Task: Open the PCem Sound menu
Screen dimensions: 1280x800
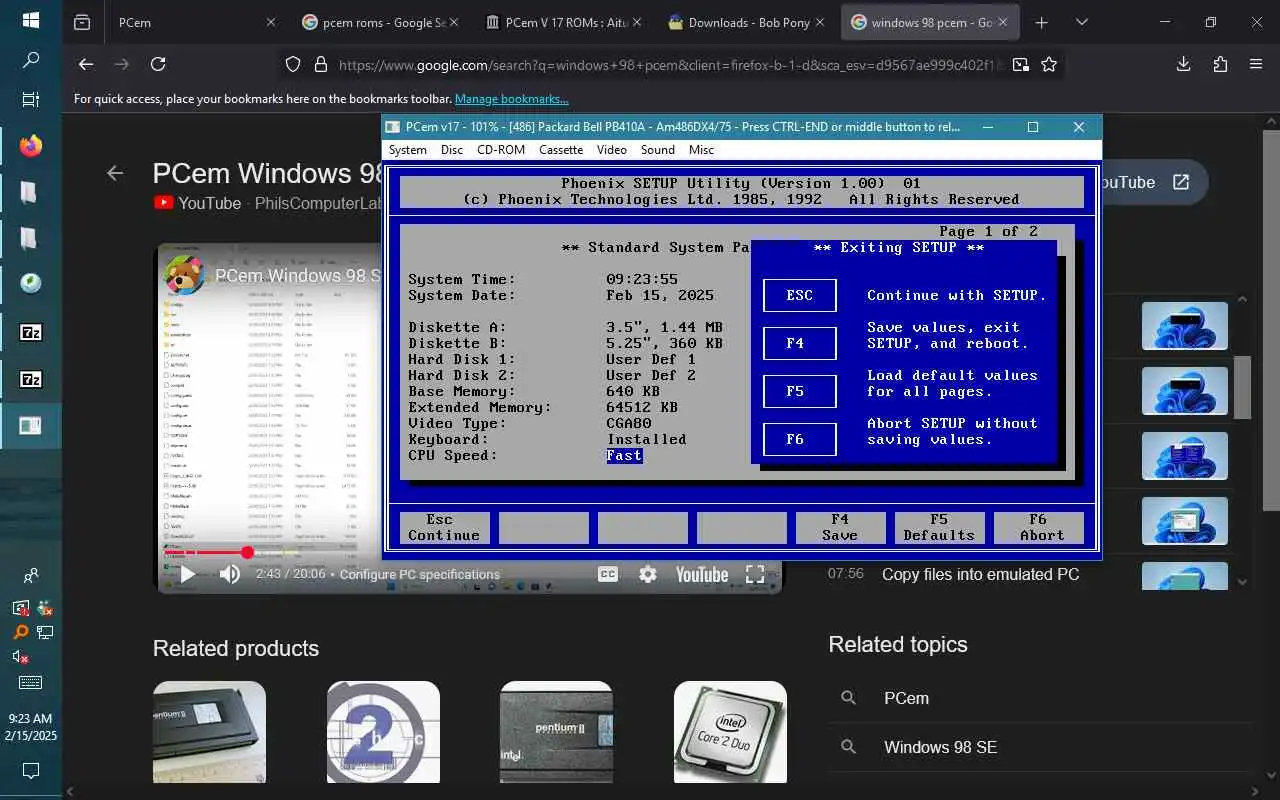Action: (x=658, y=150)
